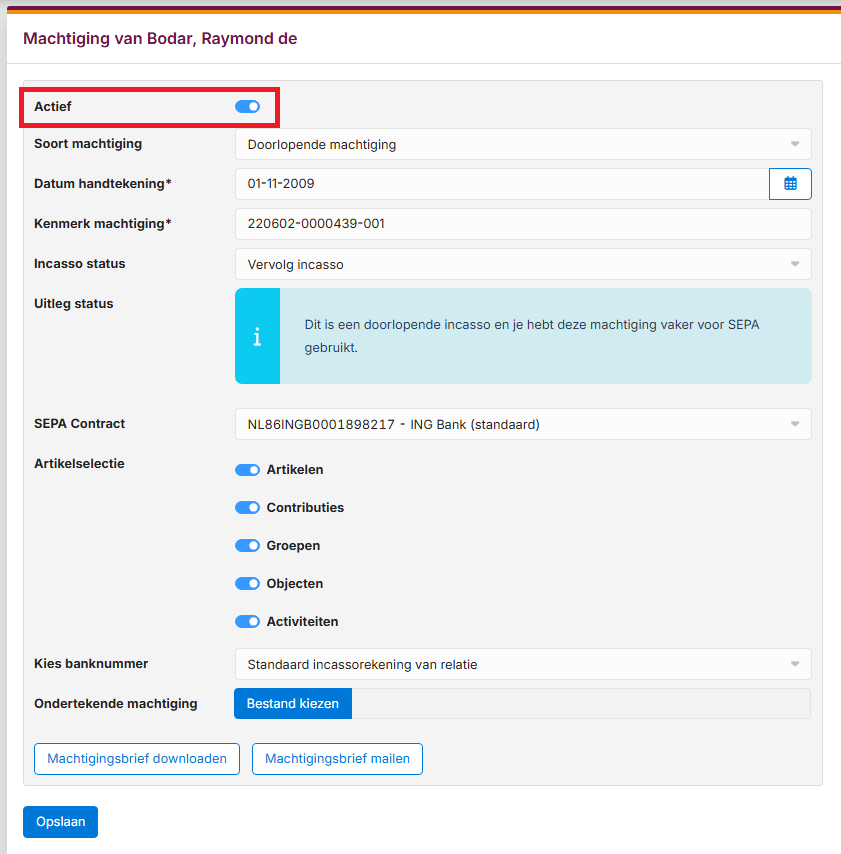
Task: Open the Soort machtiging dropdown
Action: [522, 144]
